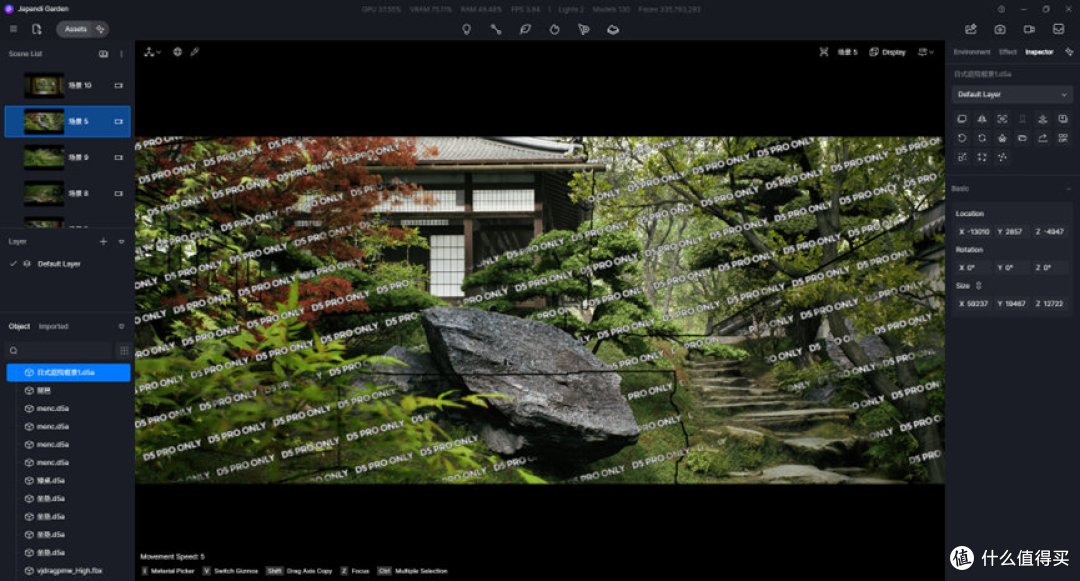This screenshot has width=1080, height=581.
Task: Open image render camera icon
Action: pos(999,29)
